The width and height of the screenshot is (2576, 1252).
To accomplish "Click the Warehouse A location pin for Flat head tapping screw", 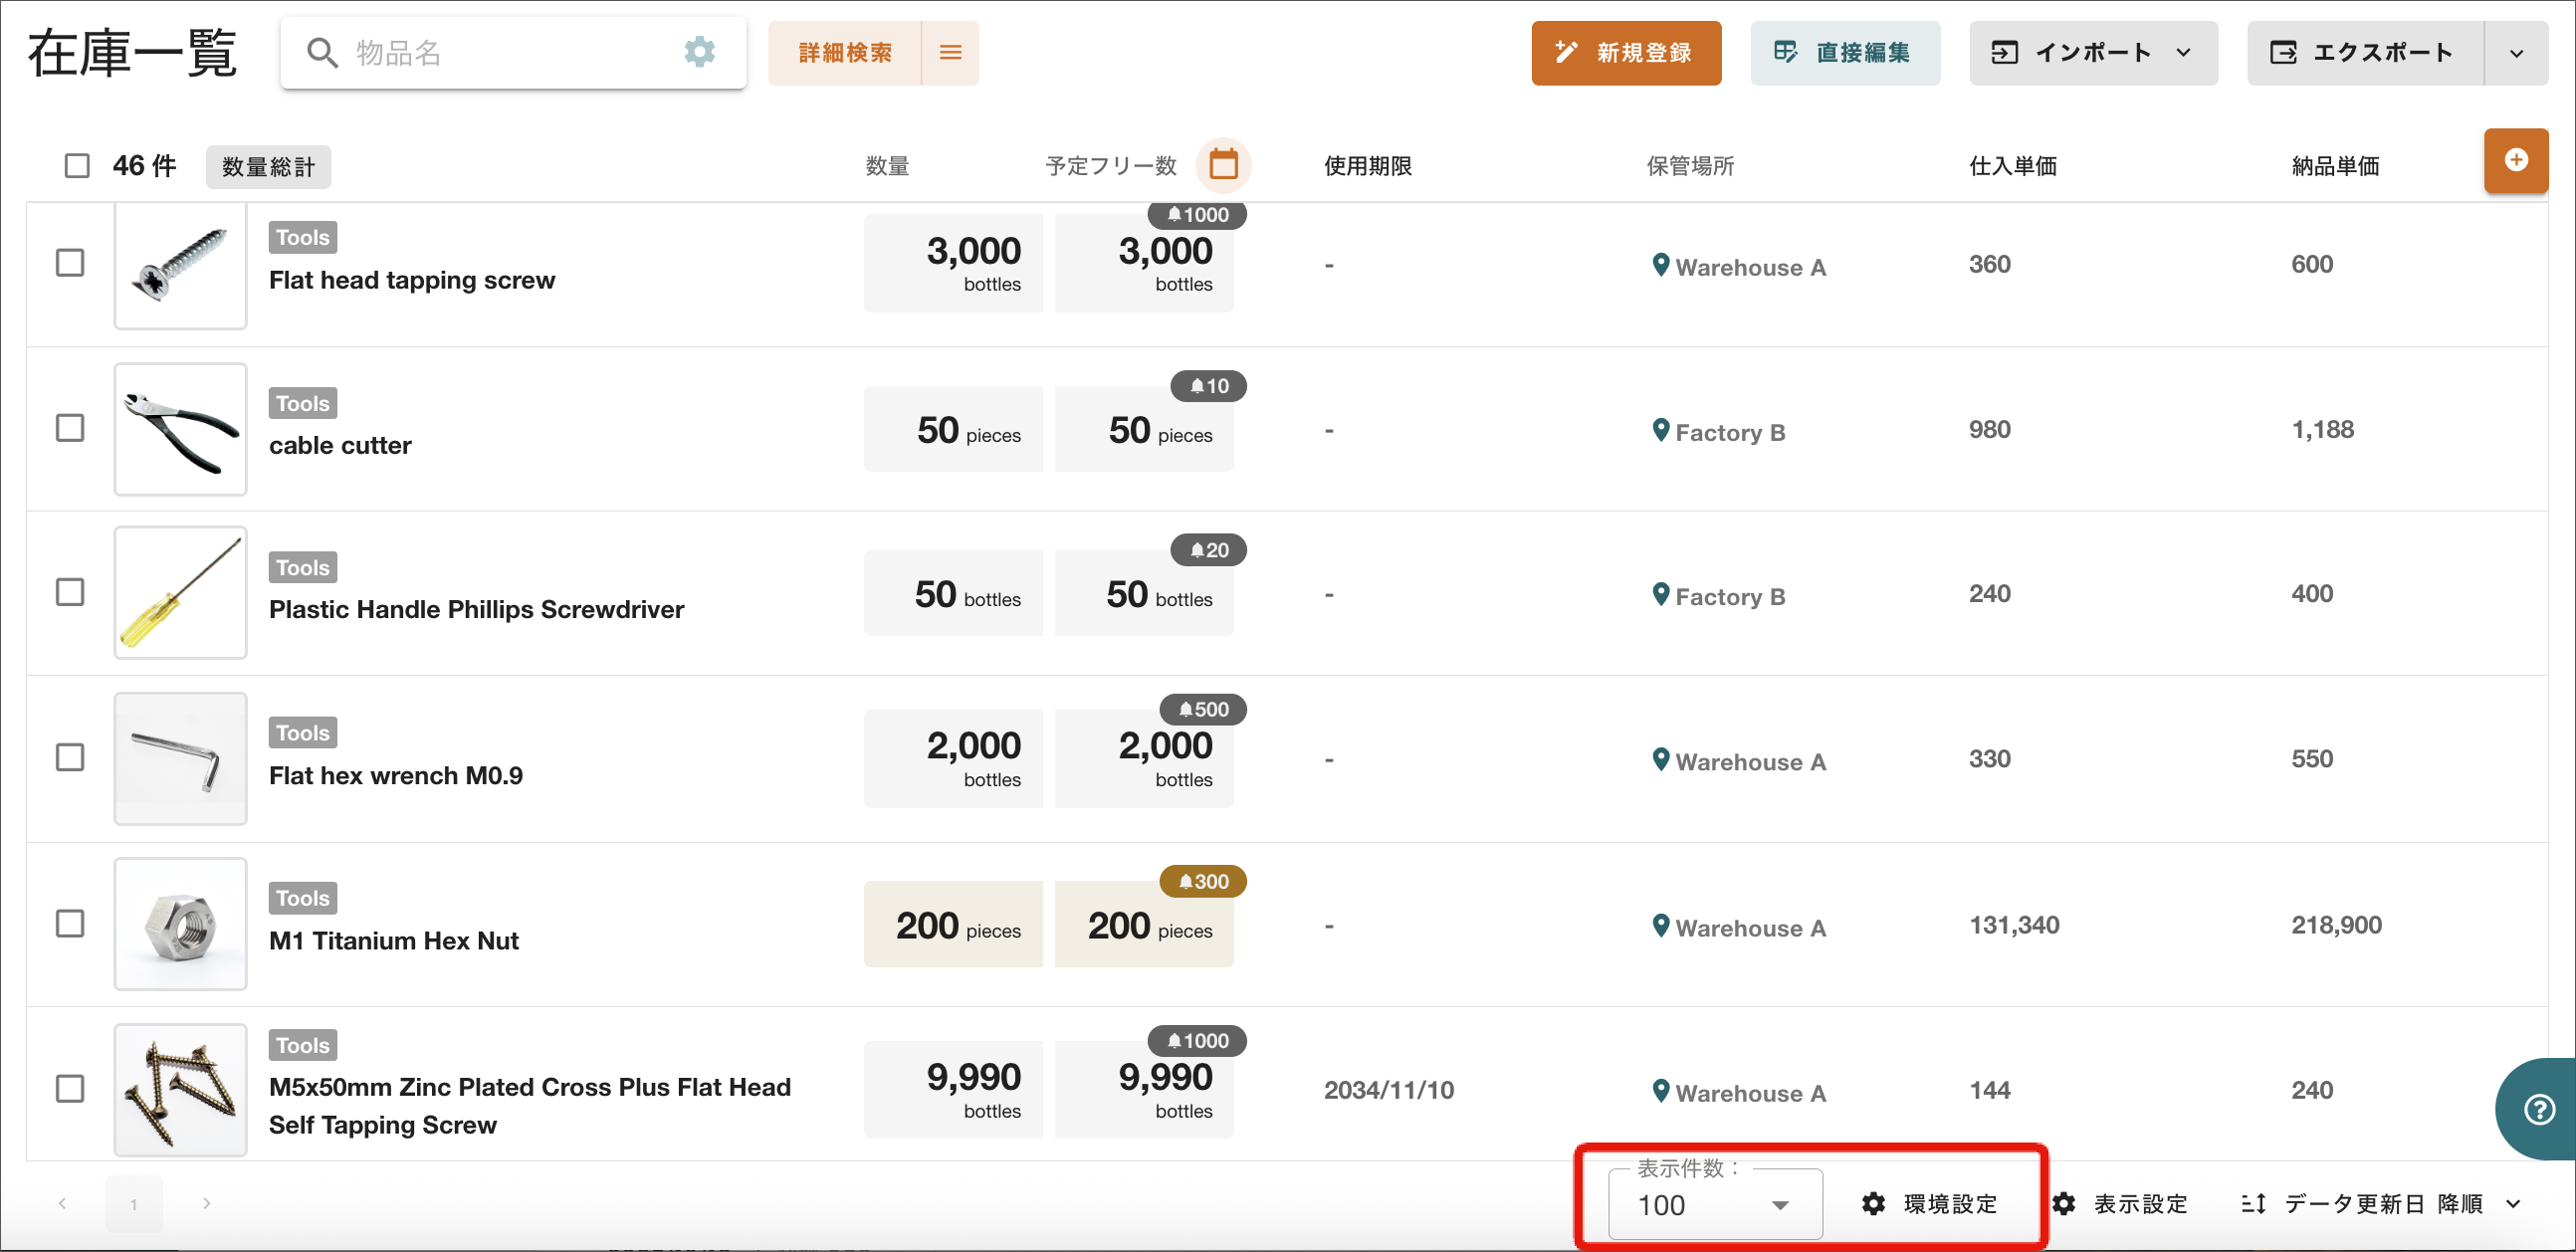I will (1660, 265).
